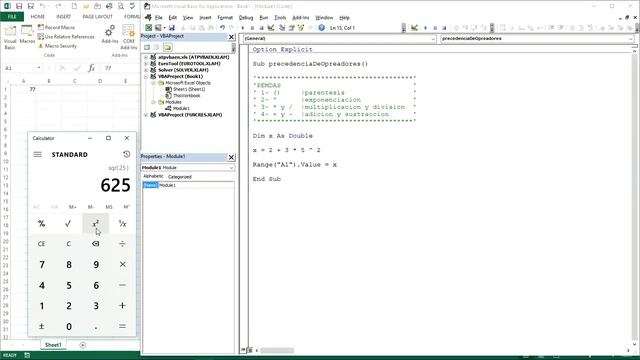
Task: Open Project Explorer icon in VBA toolbar
Action: point(282,28)
